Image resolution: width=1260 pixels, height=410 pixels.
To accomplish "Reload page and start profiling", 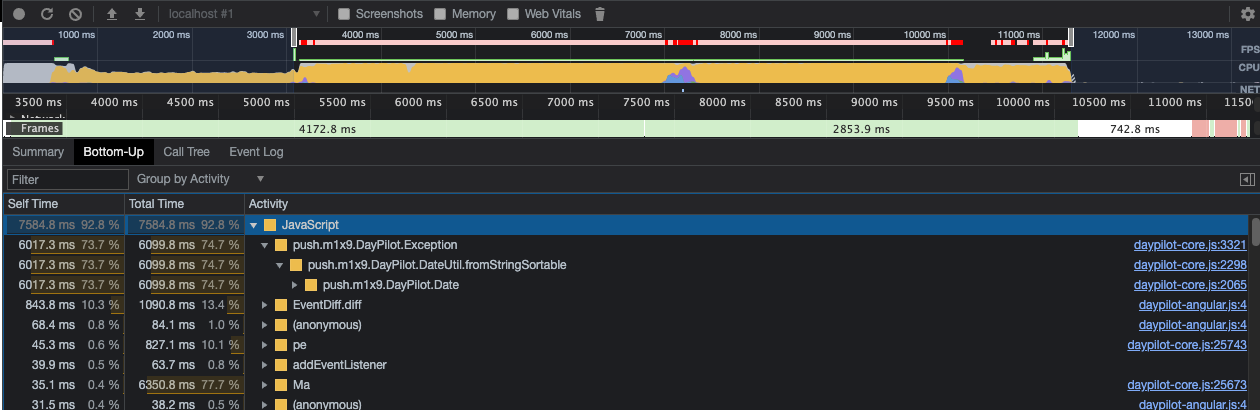I will (47, 14).
